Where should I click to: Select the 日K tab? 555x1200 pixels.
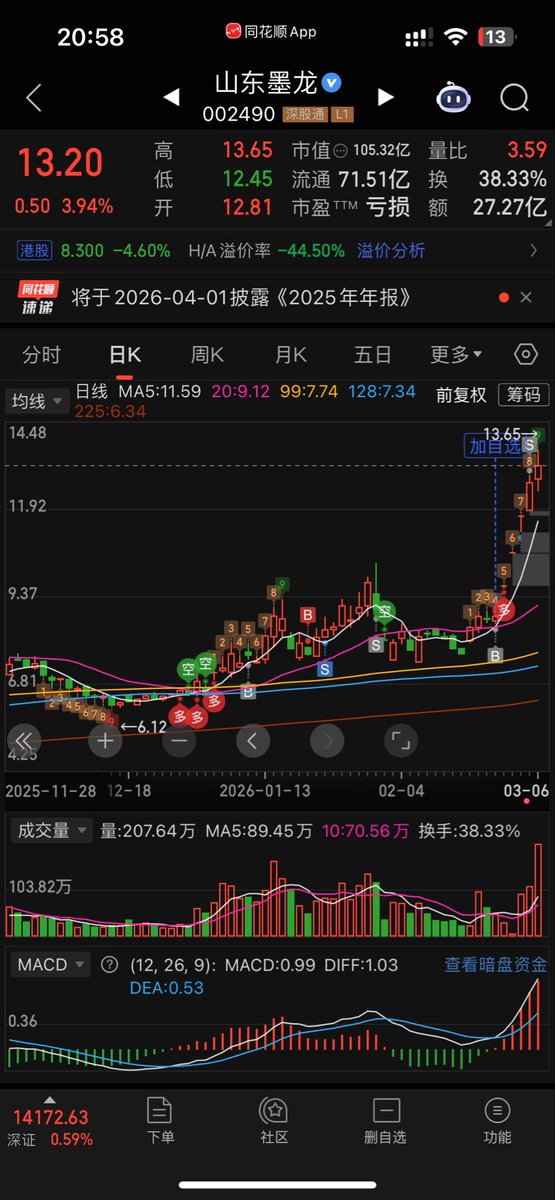125,354
